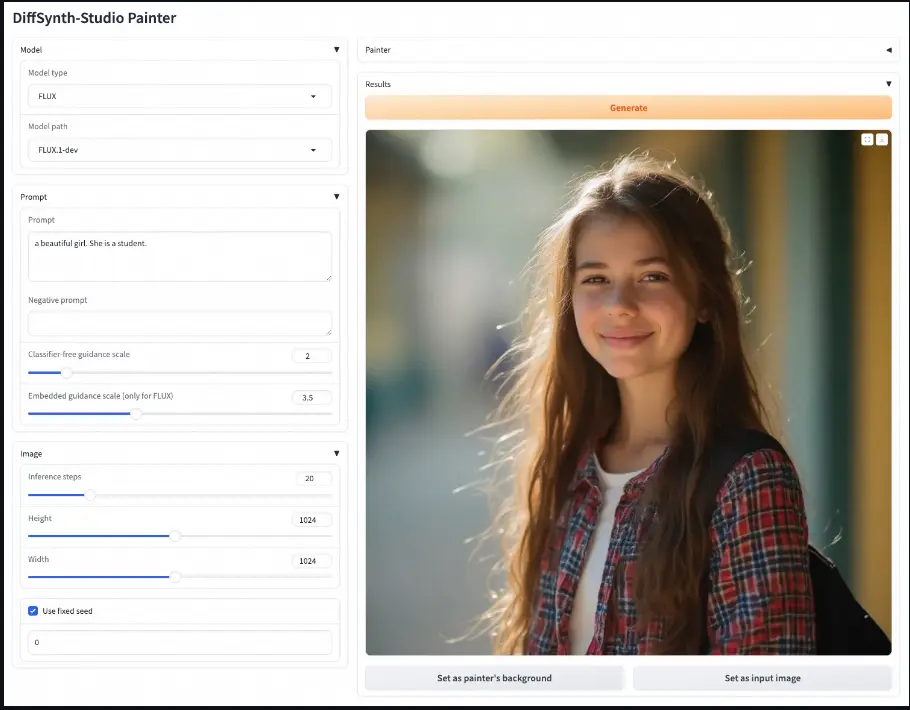Expand the Painter panel

click(x=888, y=49)
